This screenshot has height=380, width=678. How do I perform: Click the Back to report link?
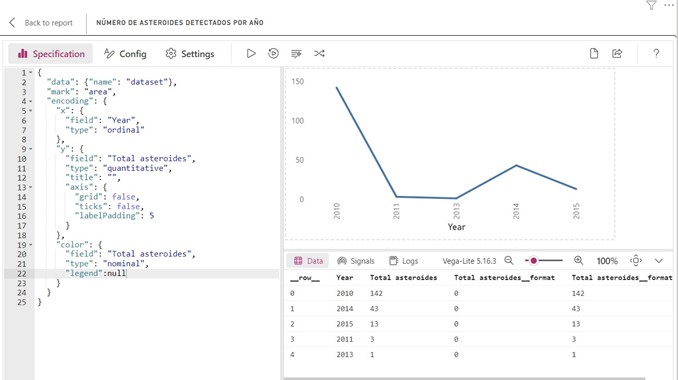tap(48, 23)
